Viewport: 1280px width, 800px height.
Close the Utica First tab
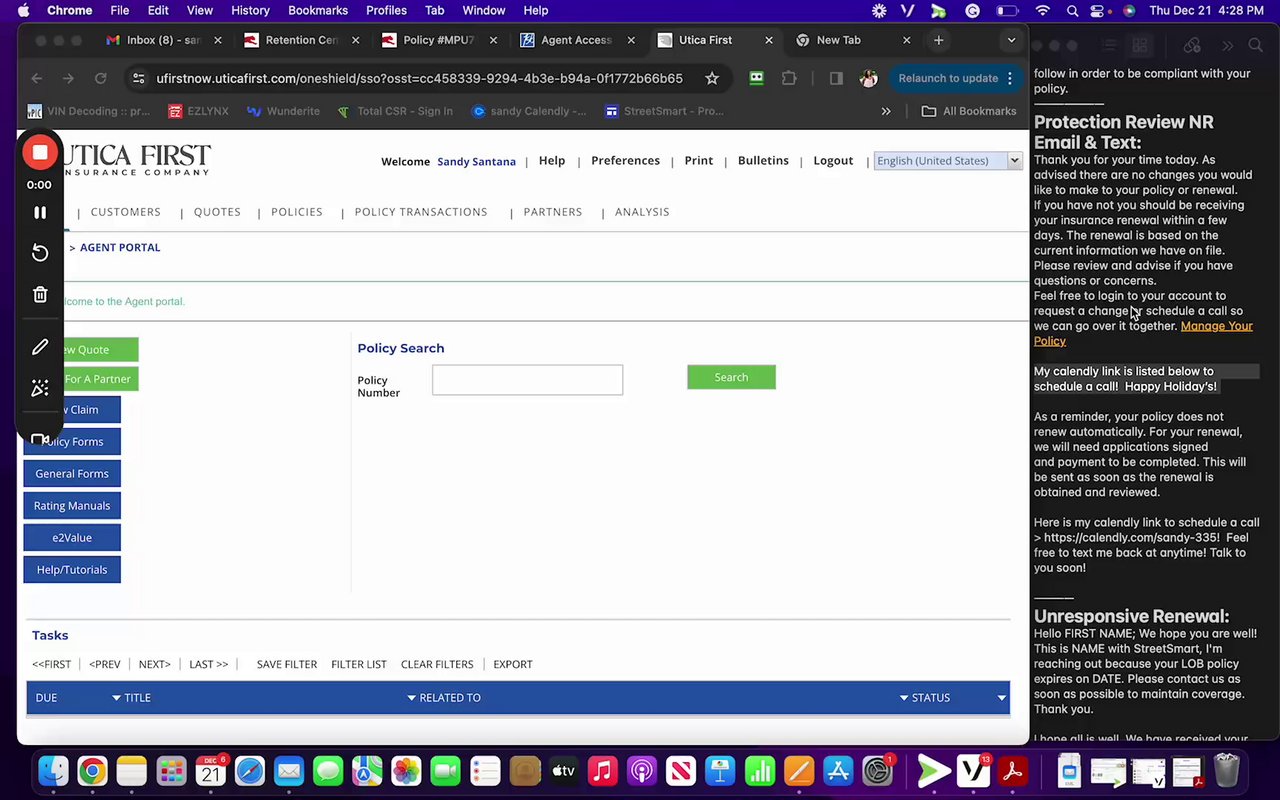click(768, 40)
